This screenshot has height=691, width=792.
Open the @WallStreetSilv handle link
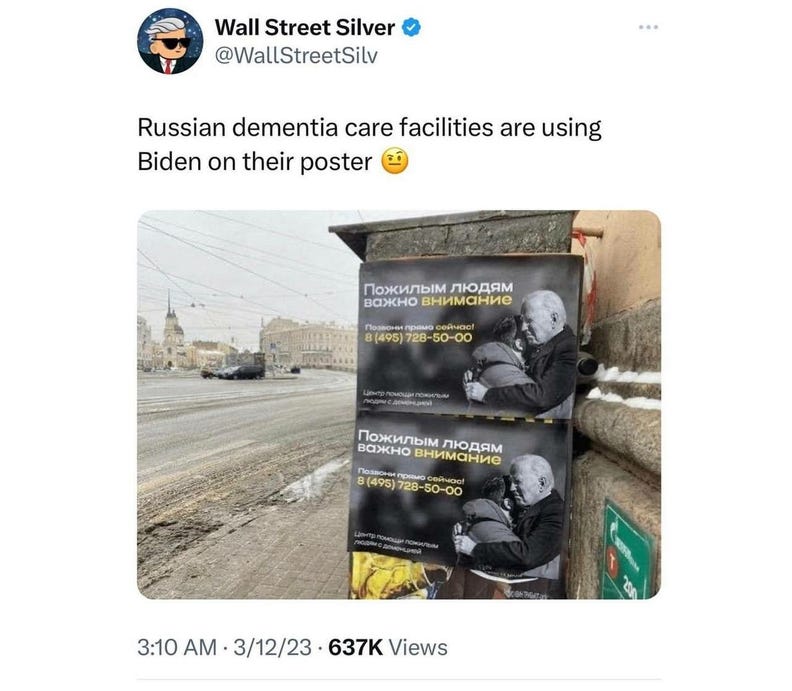pyautogui.click(x=296, y=56)
